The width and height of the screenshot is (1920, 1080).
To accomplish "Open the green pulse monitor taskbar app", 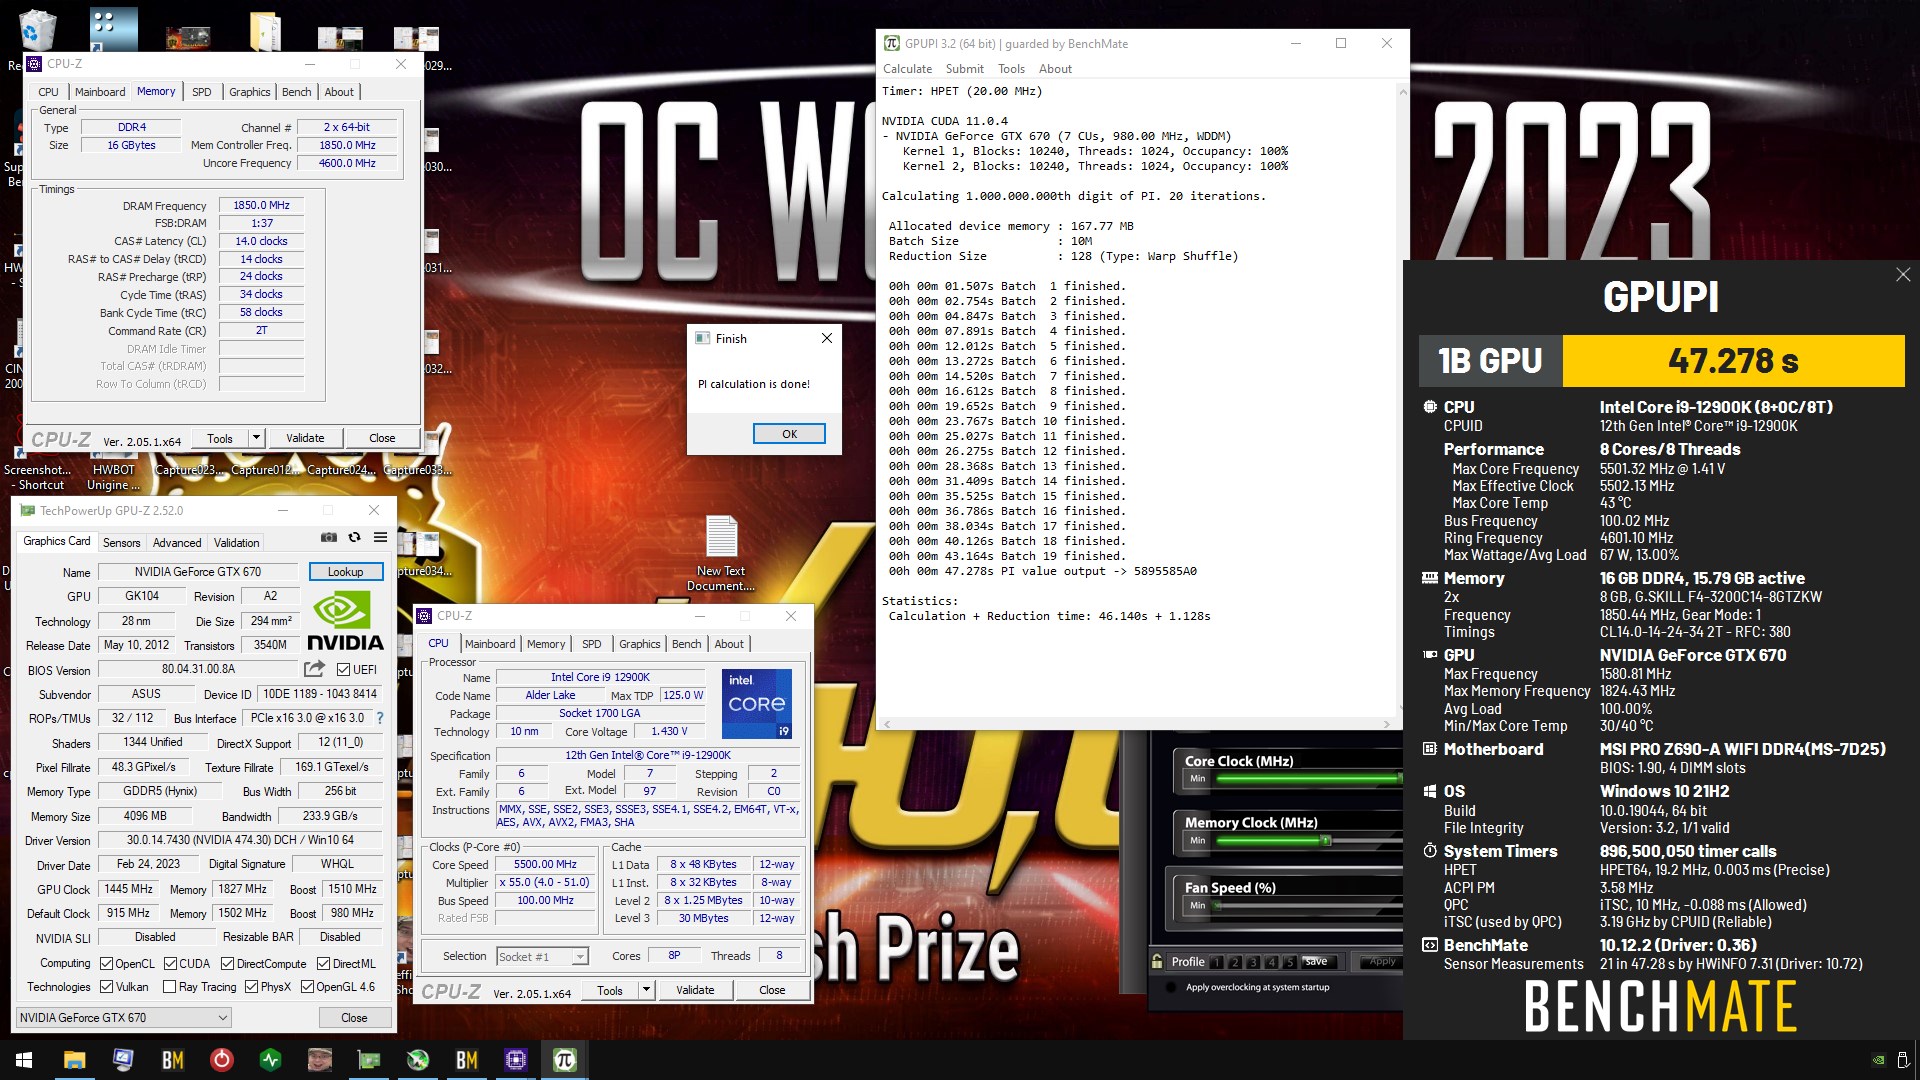I will tap(271, 1060).
